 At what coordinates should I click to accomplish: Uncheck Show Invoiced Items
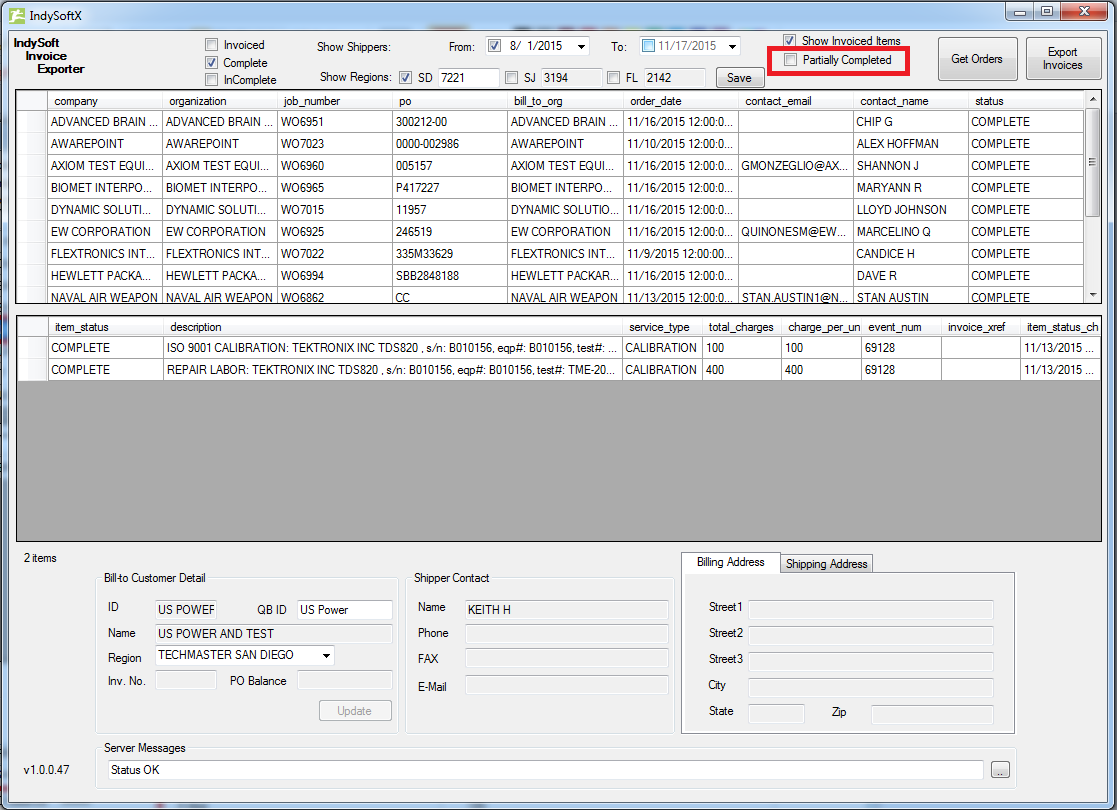(790, 41)
